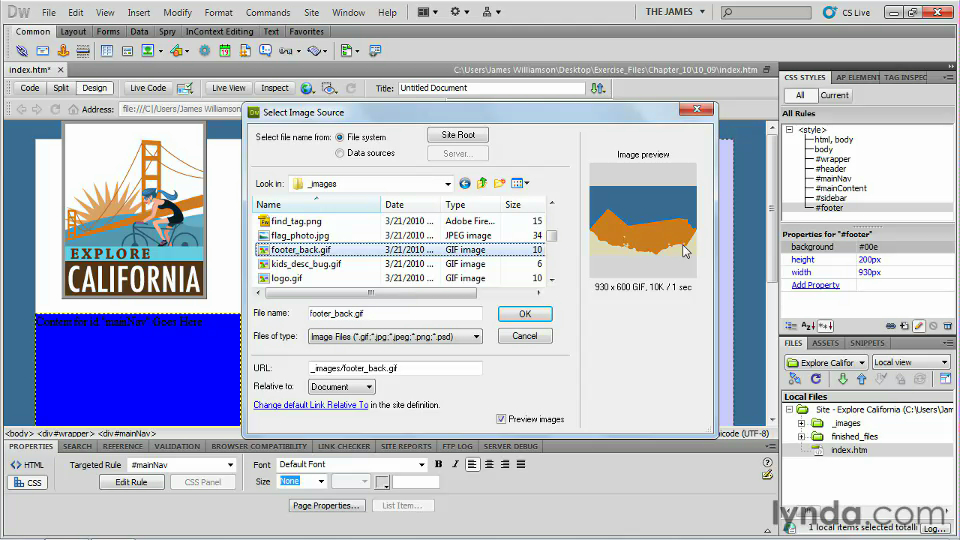The width and height of the screenshot is (960, 540).
Task: Click the Insert Table icon
Action: (107, 51)
